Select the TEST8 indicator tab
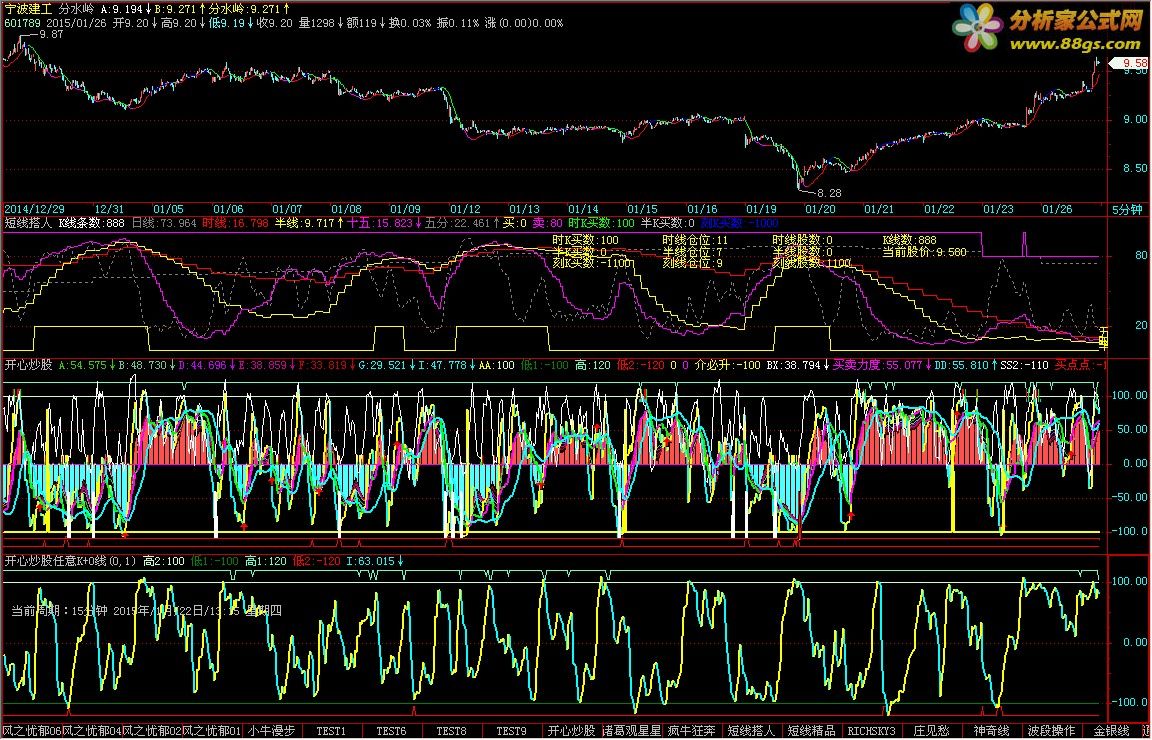Image resolution: width=1152 pixels, height=740 pixels. (x=451, y=731)
